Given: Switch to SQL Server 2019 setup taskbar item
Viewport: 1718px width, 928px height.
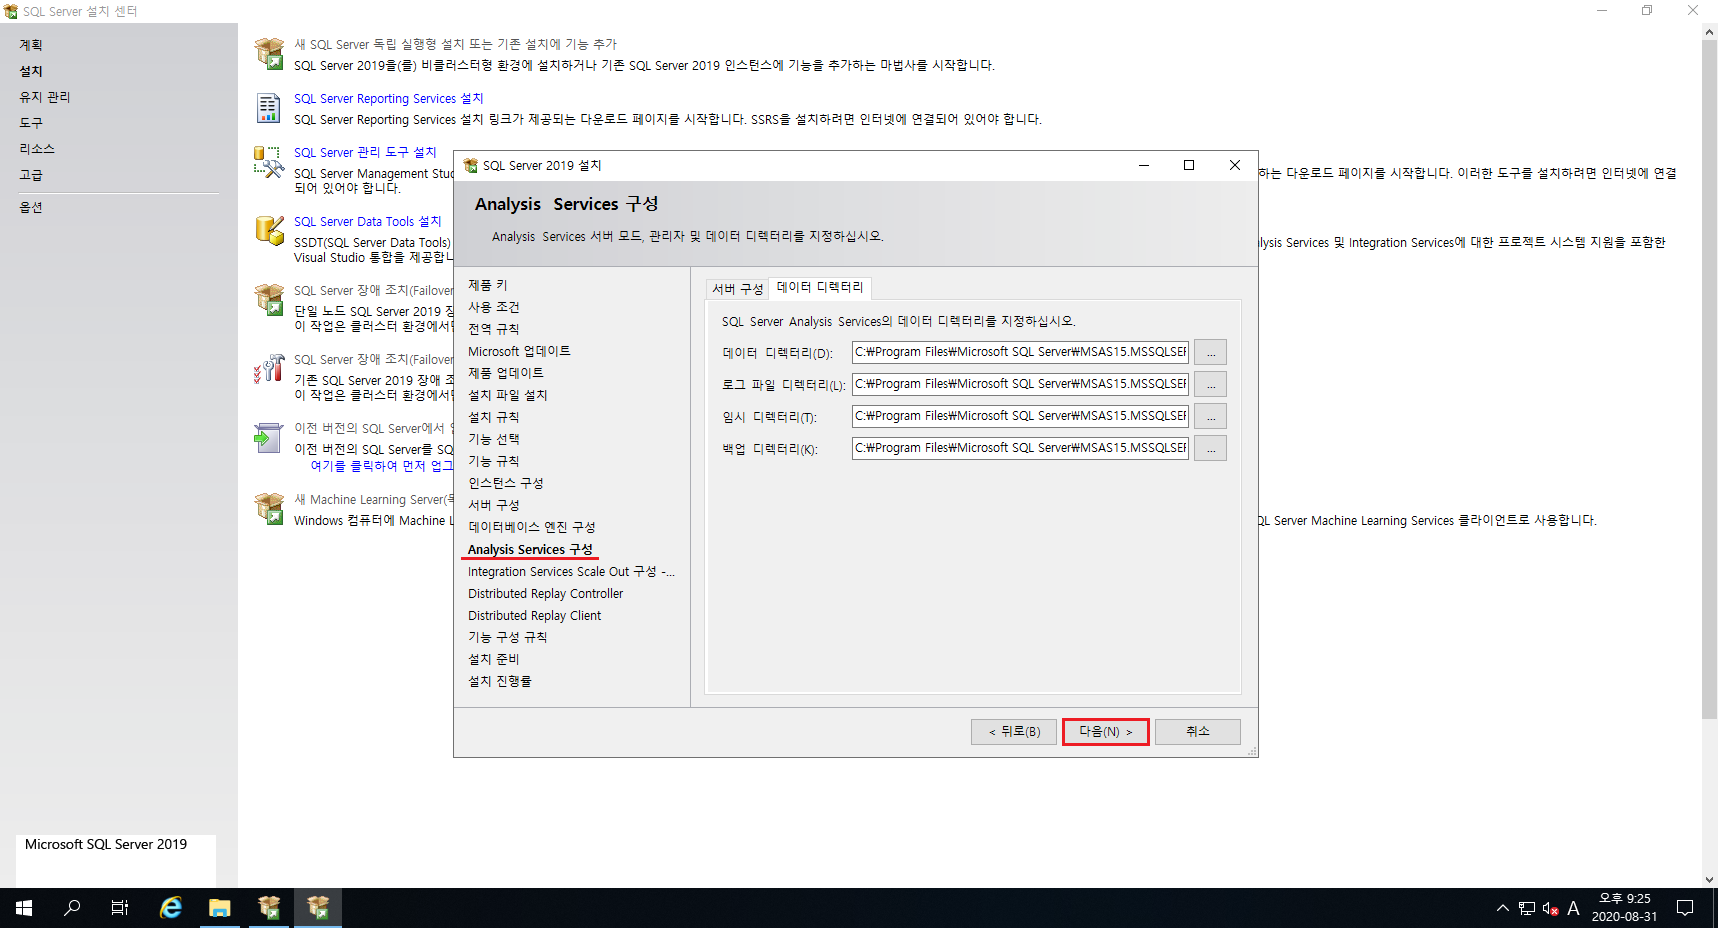Looking at the screenshot, I should [x=318, y=908].
